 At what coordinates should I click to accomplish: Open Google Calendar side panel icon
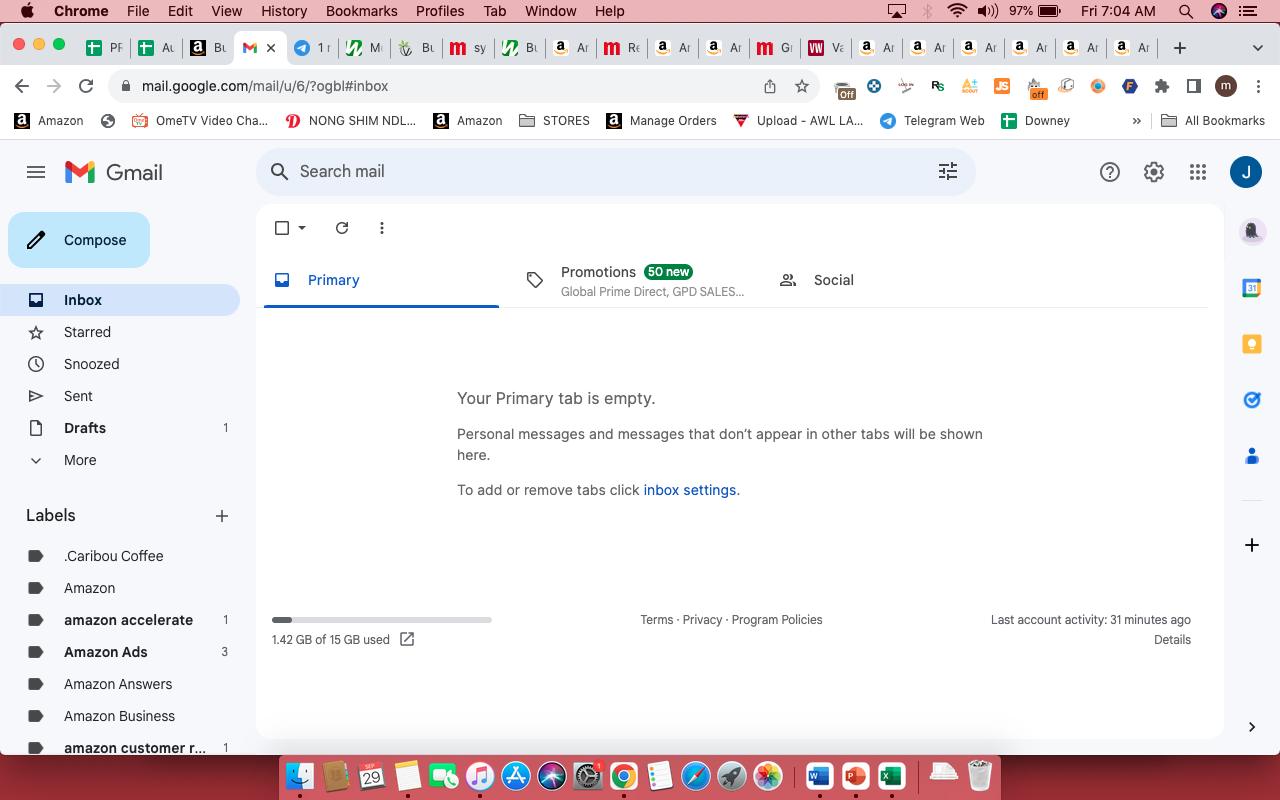coord(1251,288)
